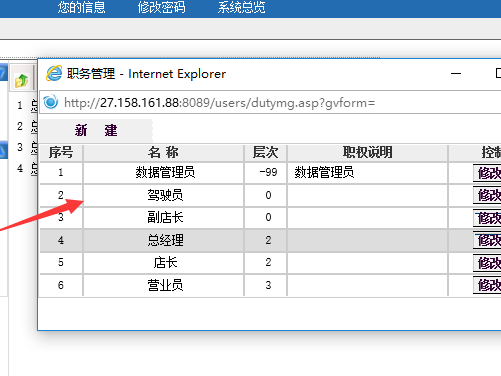Click sequence number 5 in the table
The width and height of the screenshot is (501, 376).
[x=61, y=262]
